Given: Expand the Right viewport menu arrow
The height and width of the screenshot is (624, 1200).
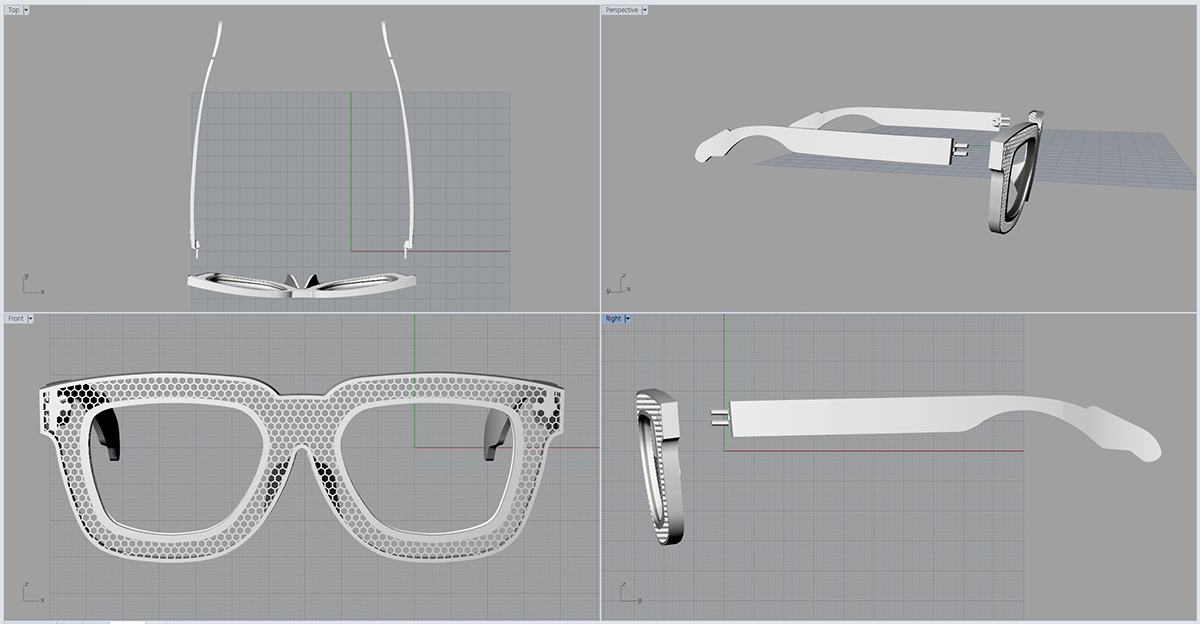Looking at the screenshot, I should point(627,319).
